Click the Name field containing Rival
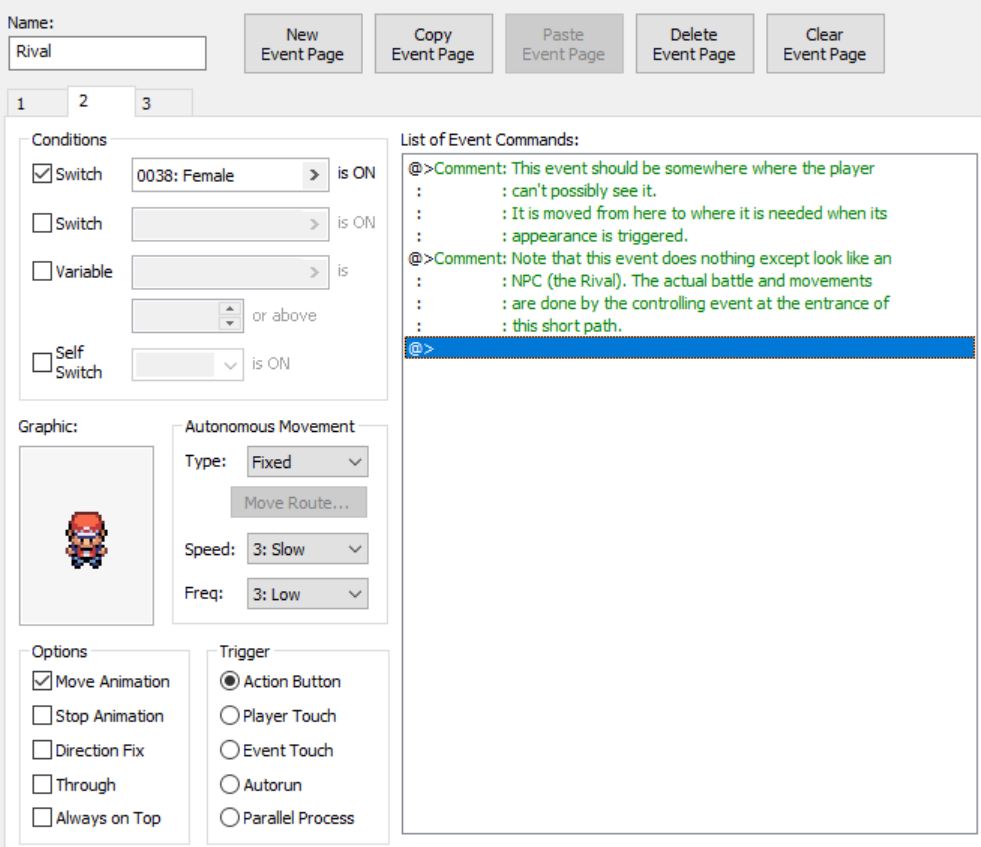 (107, 53)
